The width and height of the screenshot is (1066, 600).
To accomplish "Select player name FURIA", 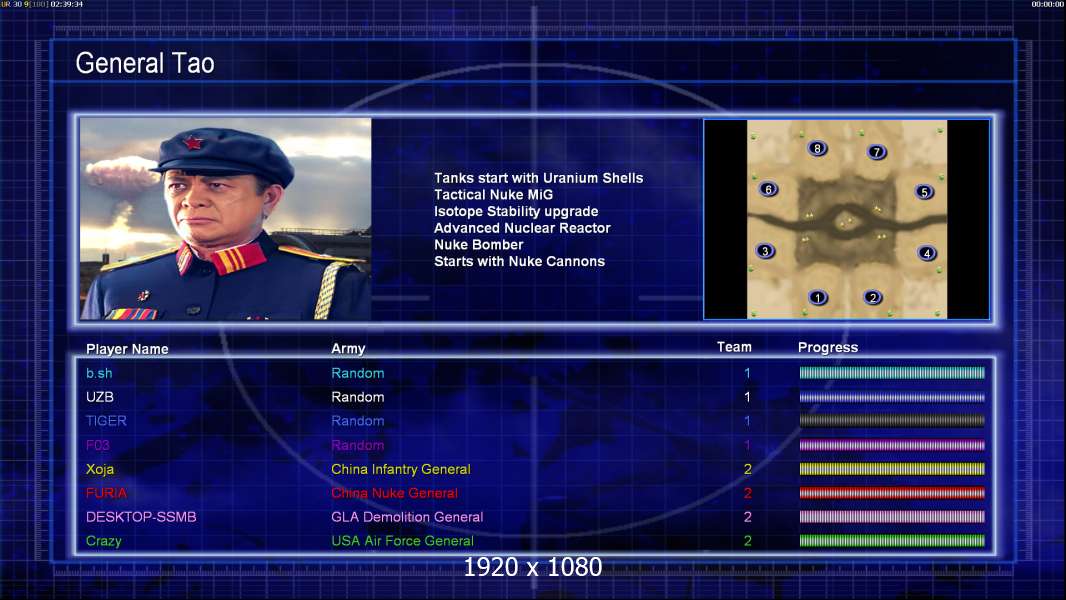I will [x=106, y=493].
